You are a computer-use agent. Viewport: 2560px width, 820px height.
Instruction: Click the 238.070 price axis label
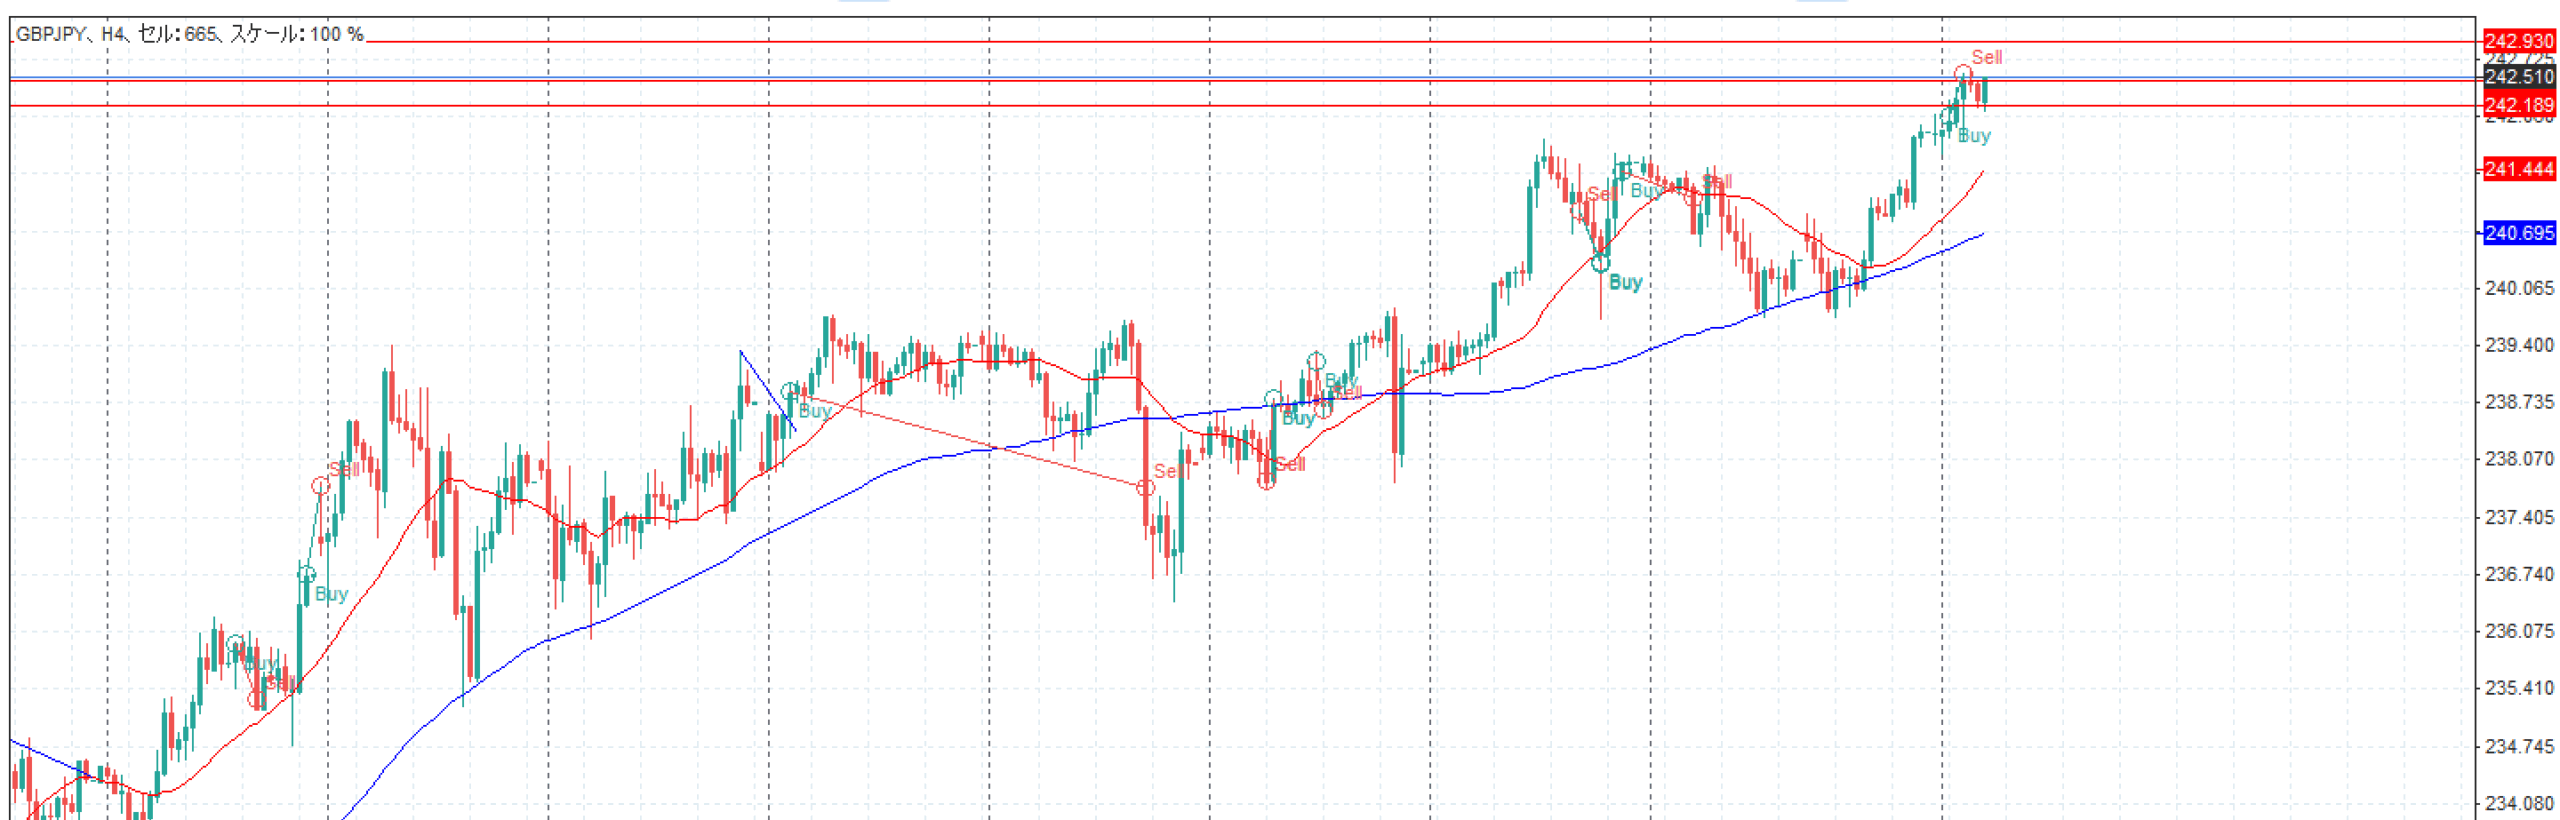tap(2518, 459)
